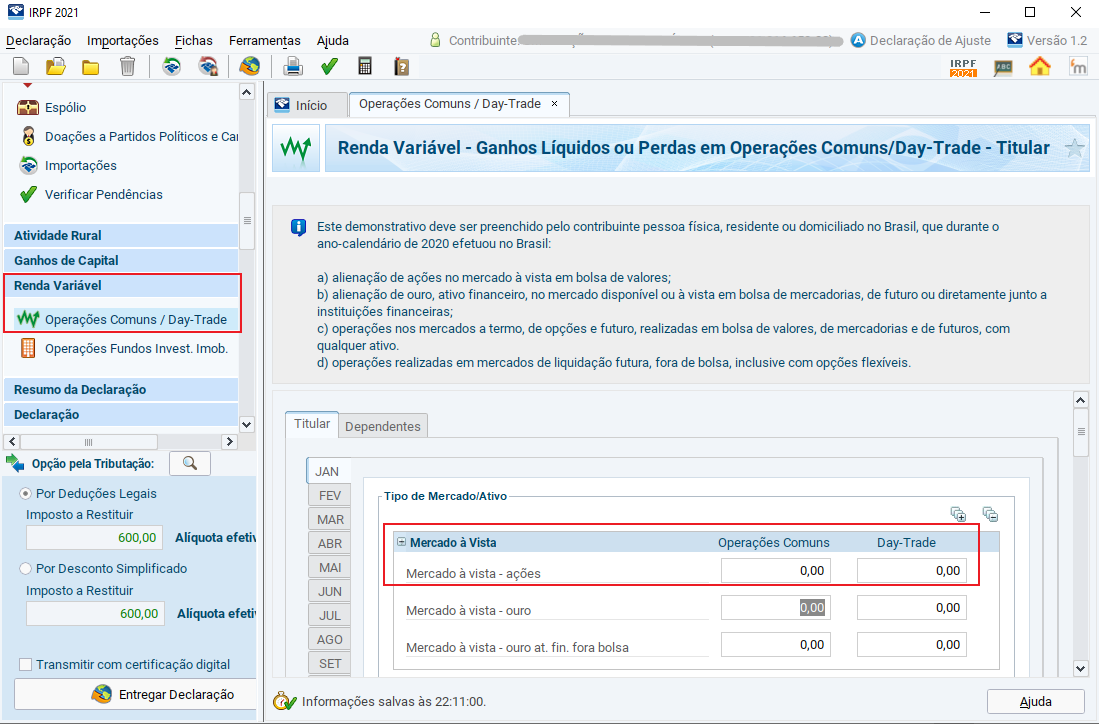Collapse the Mercado à Vista section
The height and width of the screenshot is (724, 1099).
[401, 542]
